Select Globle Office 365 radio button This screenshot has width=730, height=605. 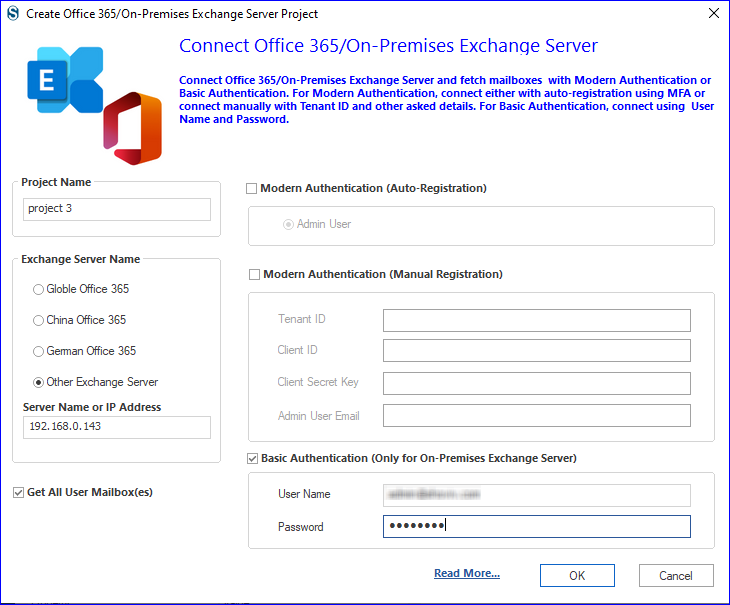[x=38, y=289]
